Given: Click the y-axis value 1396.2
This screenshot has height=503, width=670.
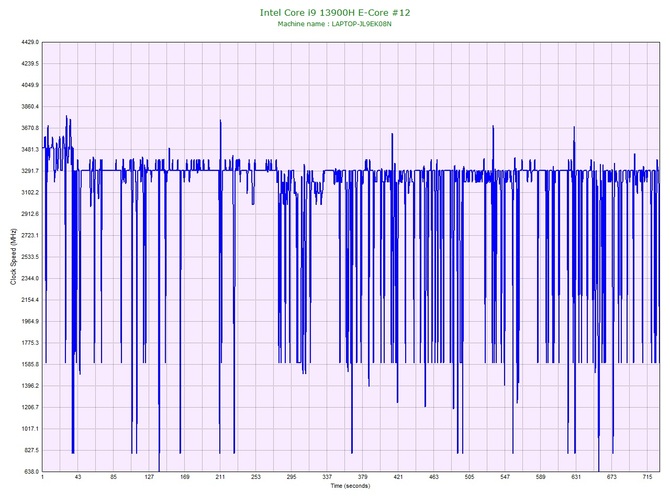Looking at the screenshot, I should [x=30, y=385].
